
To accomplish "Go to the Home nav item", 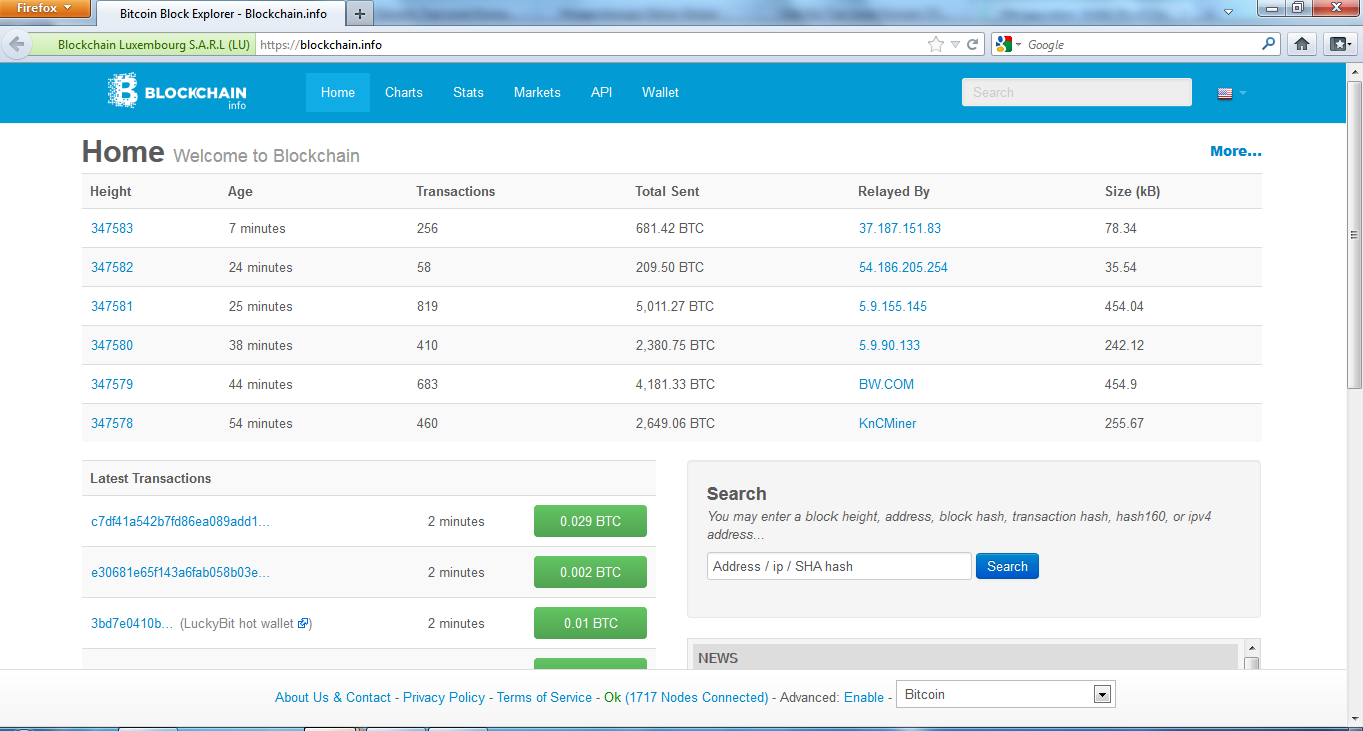I will pyautogui.click(x=338, y=92).
